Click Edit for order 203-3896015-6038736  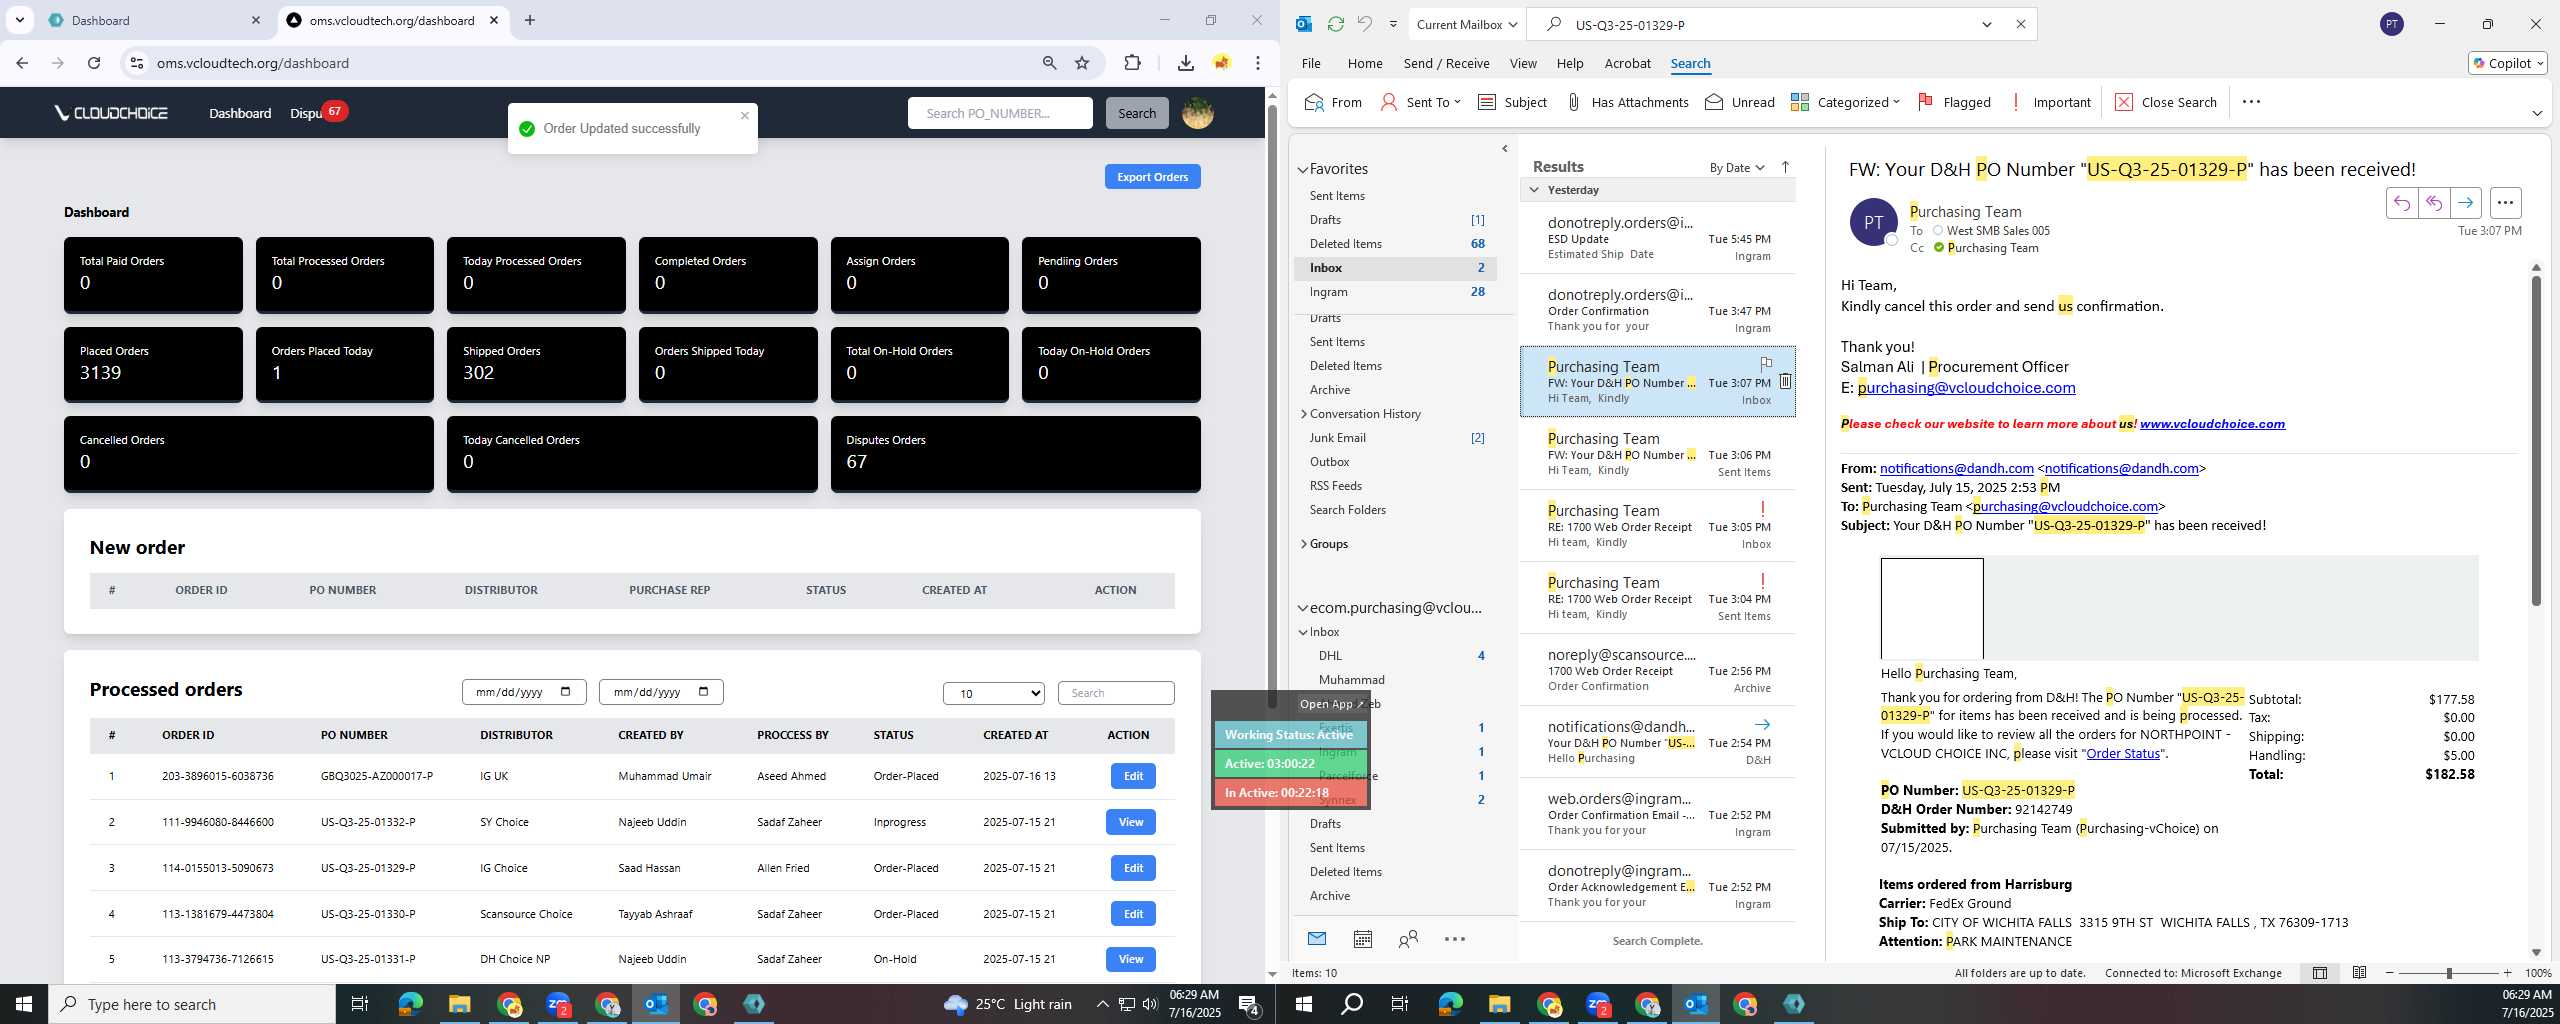[1133, 776]
